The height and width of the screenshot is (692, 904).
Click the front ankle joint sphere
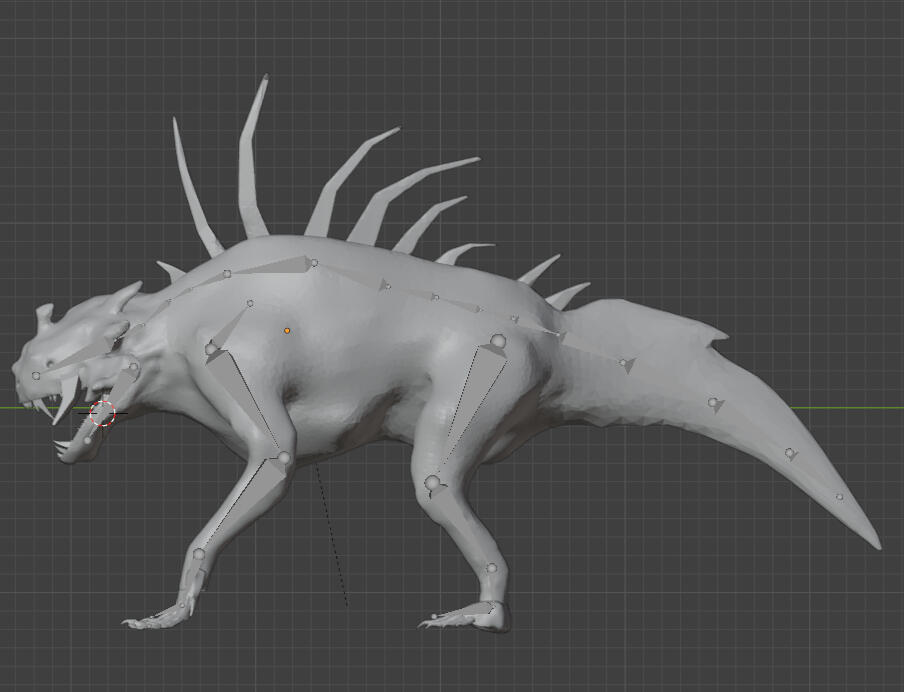[199, 554]
